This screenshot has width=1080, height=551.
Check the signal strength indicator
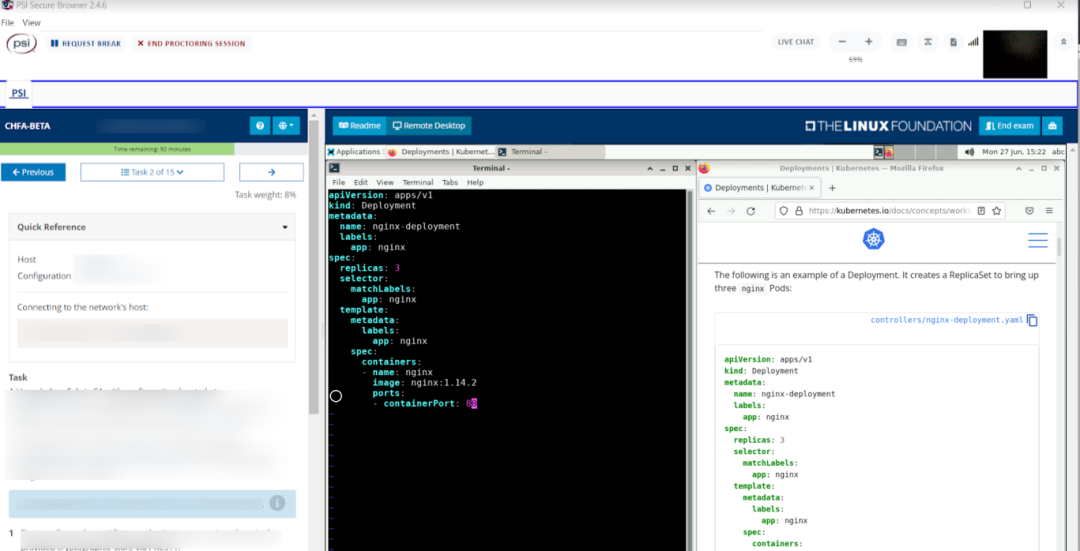coord(973,42)
